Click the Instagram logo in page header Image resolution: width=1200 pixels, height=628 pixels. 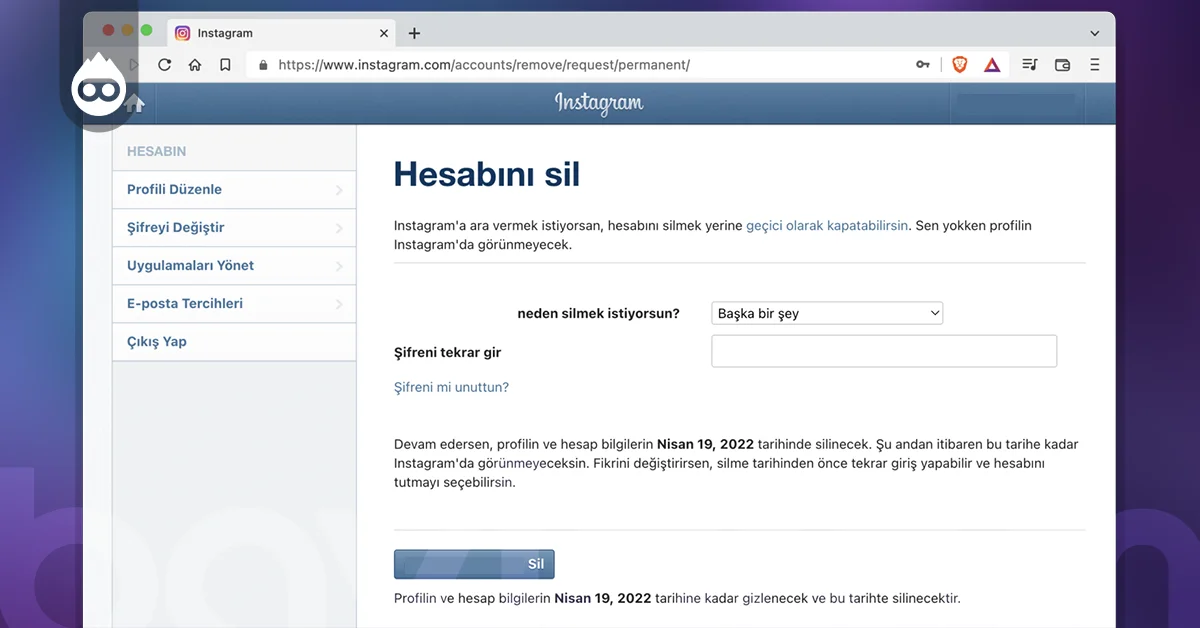click(599, 102)
